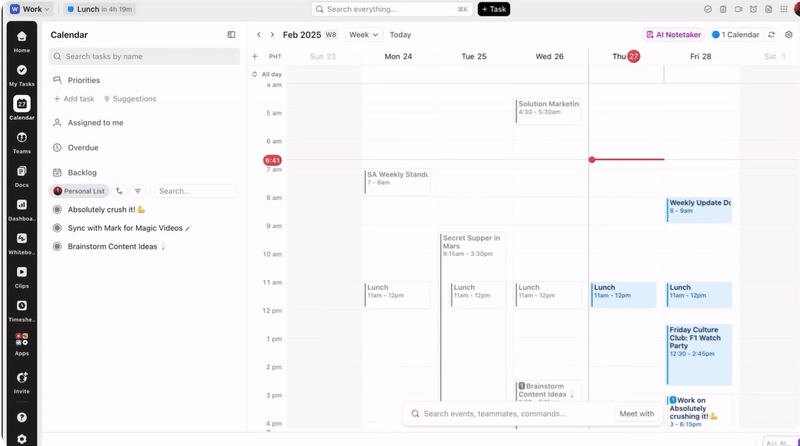Collapse the Calendar side panel
Image resolution: width=800 pixels, height=446 pixels.
231,35
